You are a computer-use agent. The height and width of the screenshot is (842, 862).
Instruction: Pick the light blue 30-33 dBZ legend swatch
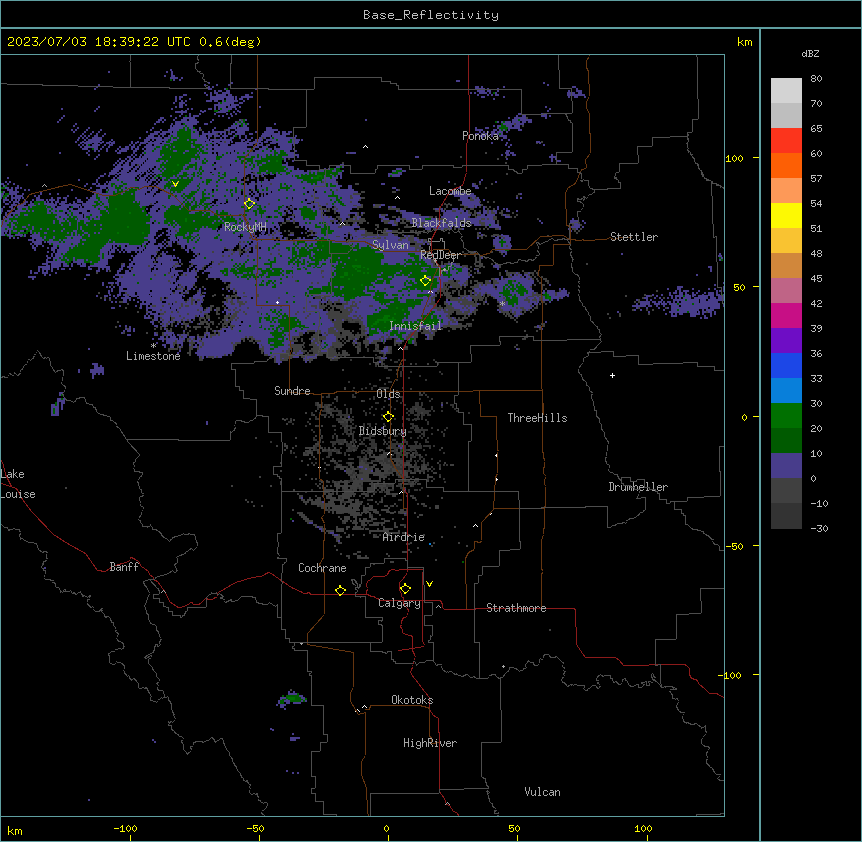pyautogui.click(x=786, y=391)
